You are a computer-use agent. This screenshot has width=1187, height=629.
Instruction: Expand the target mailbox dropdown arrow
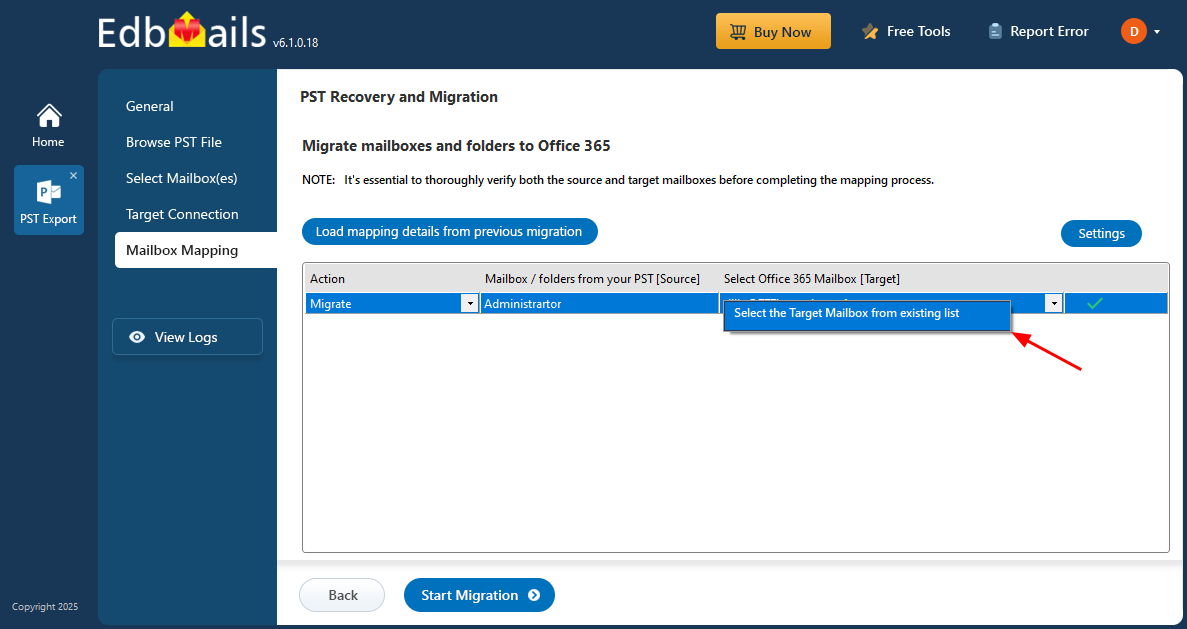click(x=1053, y=304)
